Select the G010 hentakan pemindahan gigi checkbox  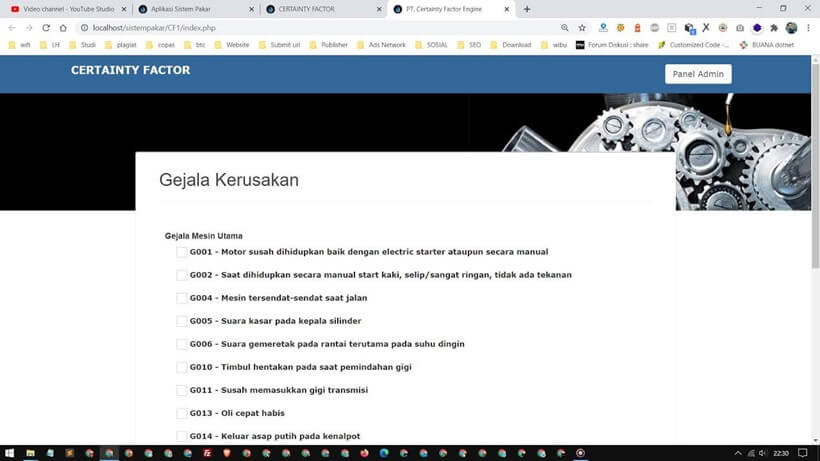tap(182, 367)
